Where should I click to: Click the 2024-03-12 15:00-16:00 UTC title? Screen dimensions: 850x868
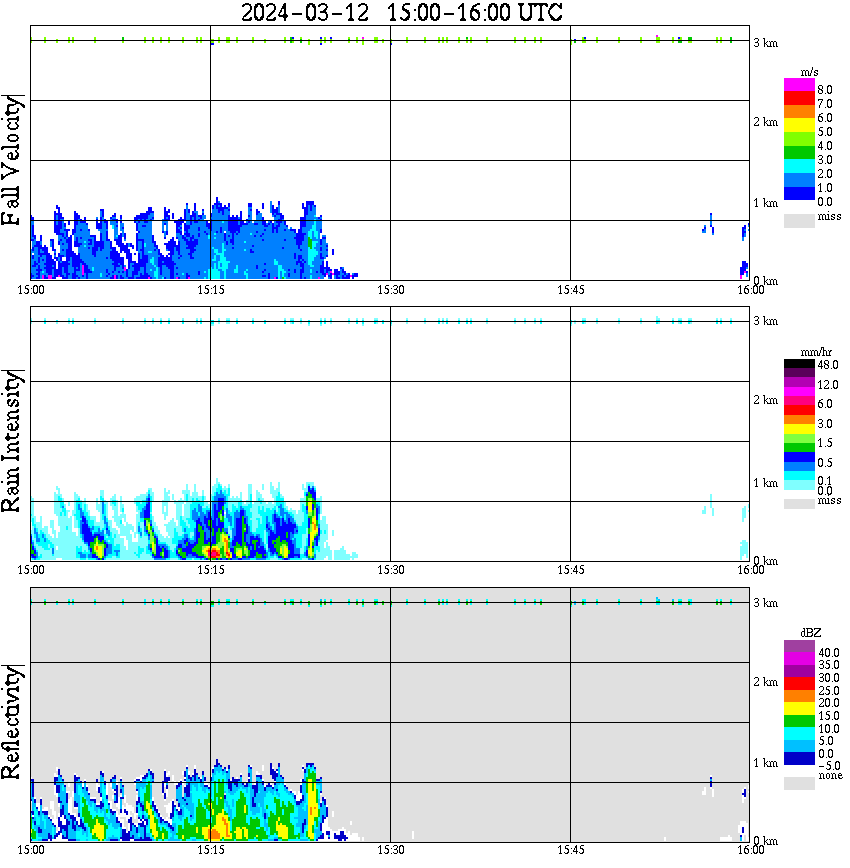pos(401,12)
